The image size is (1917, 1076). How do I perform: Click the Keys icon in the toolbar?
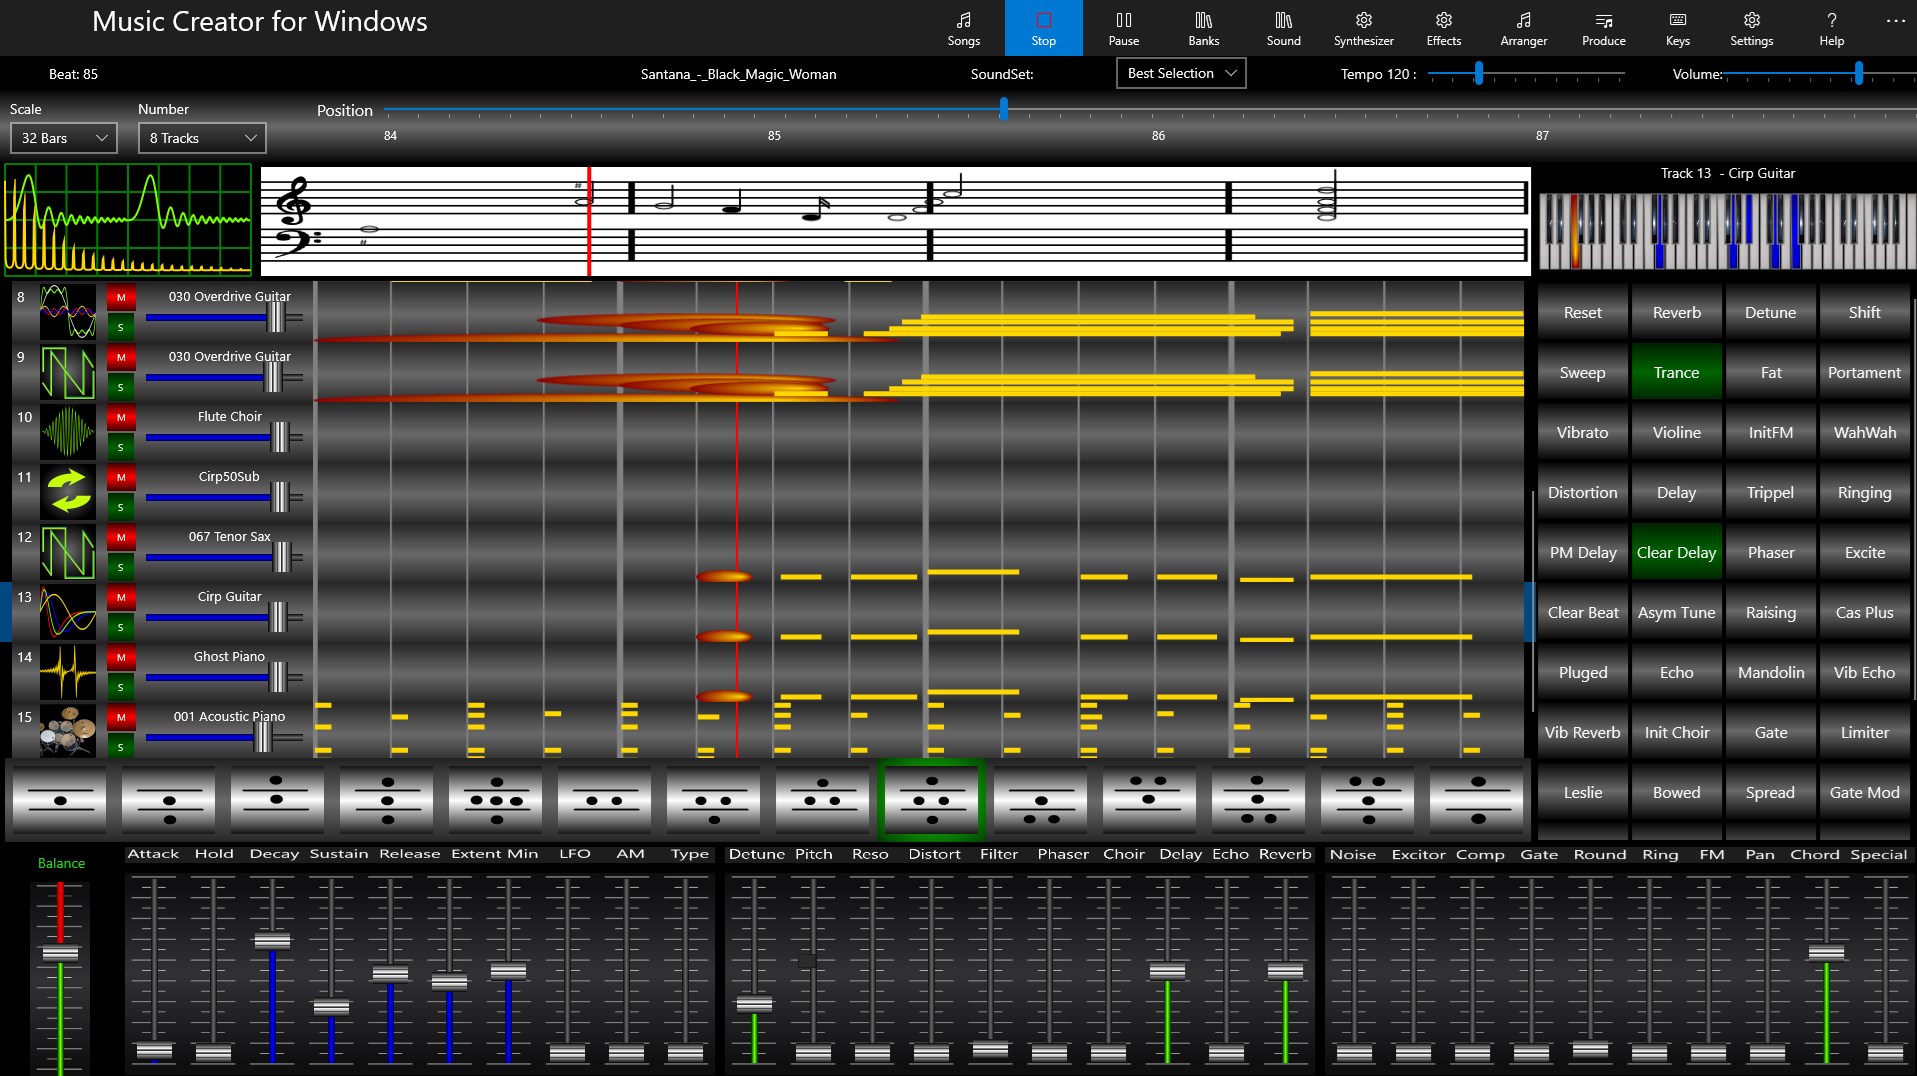click(1676, 27)
